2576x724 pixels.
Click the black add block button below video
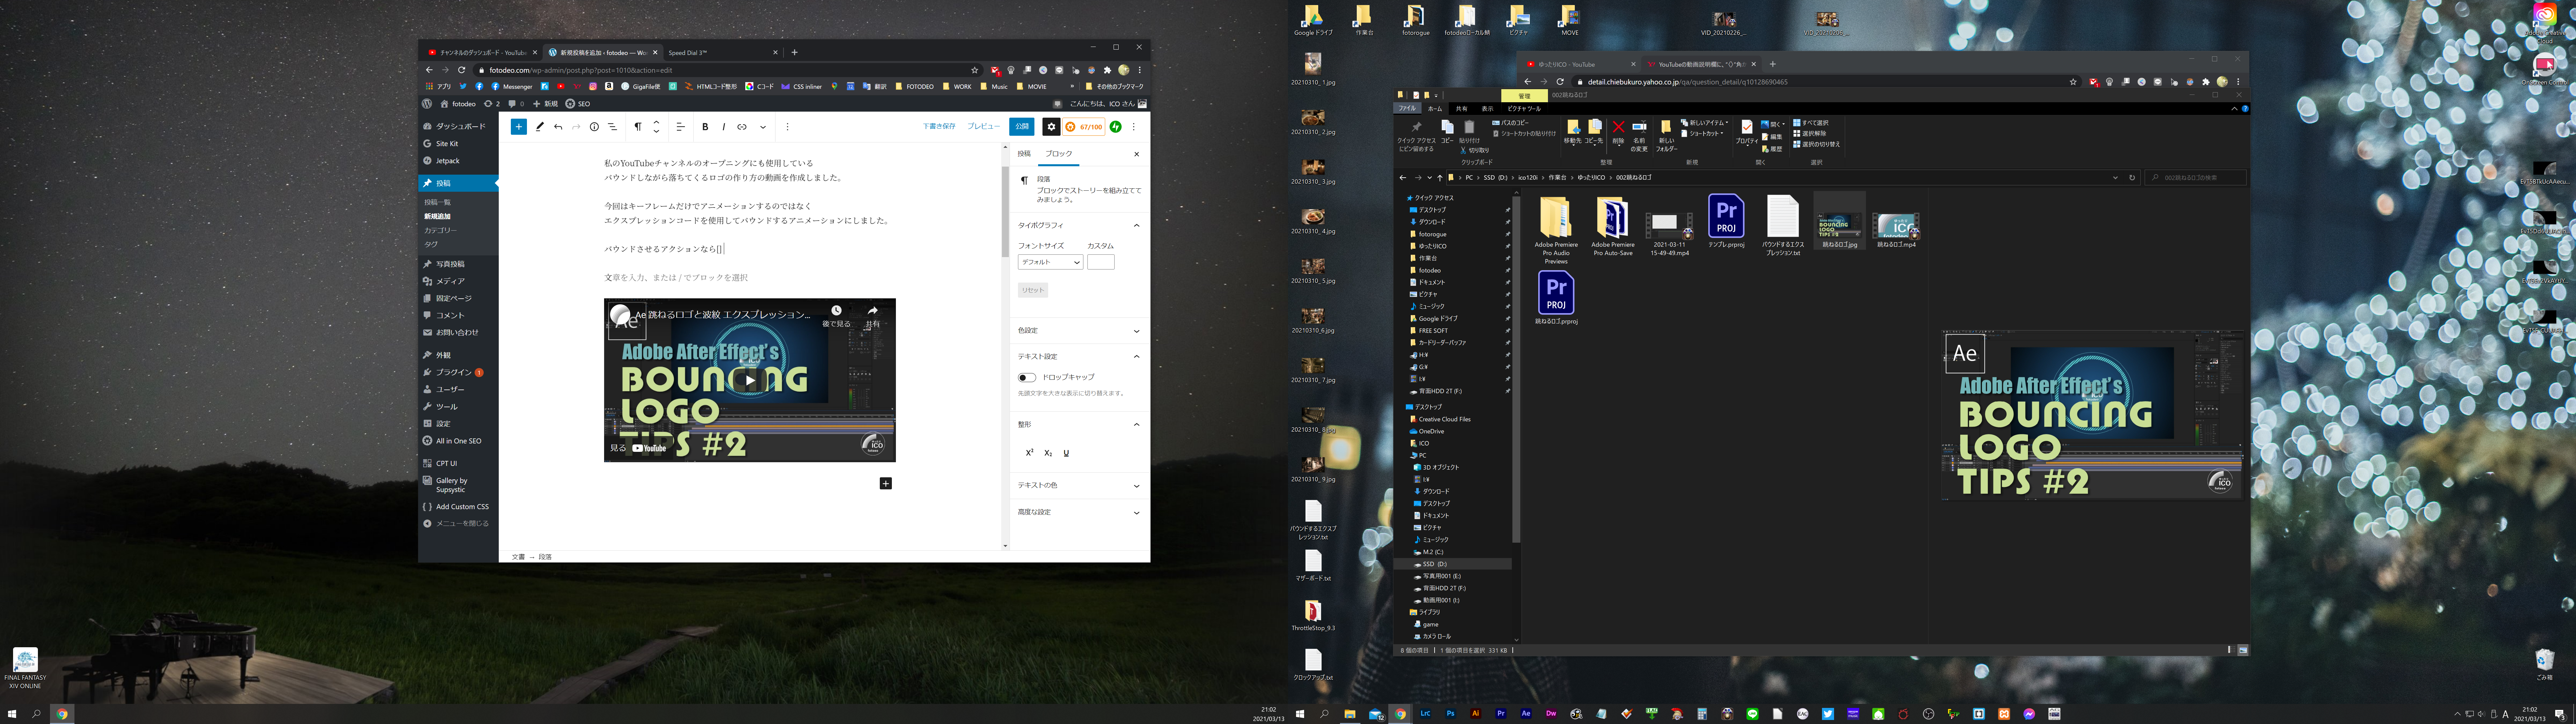(885, 483)
